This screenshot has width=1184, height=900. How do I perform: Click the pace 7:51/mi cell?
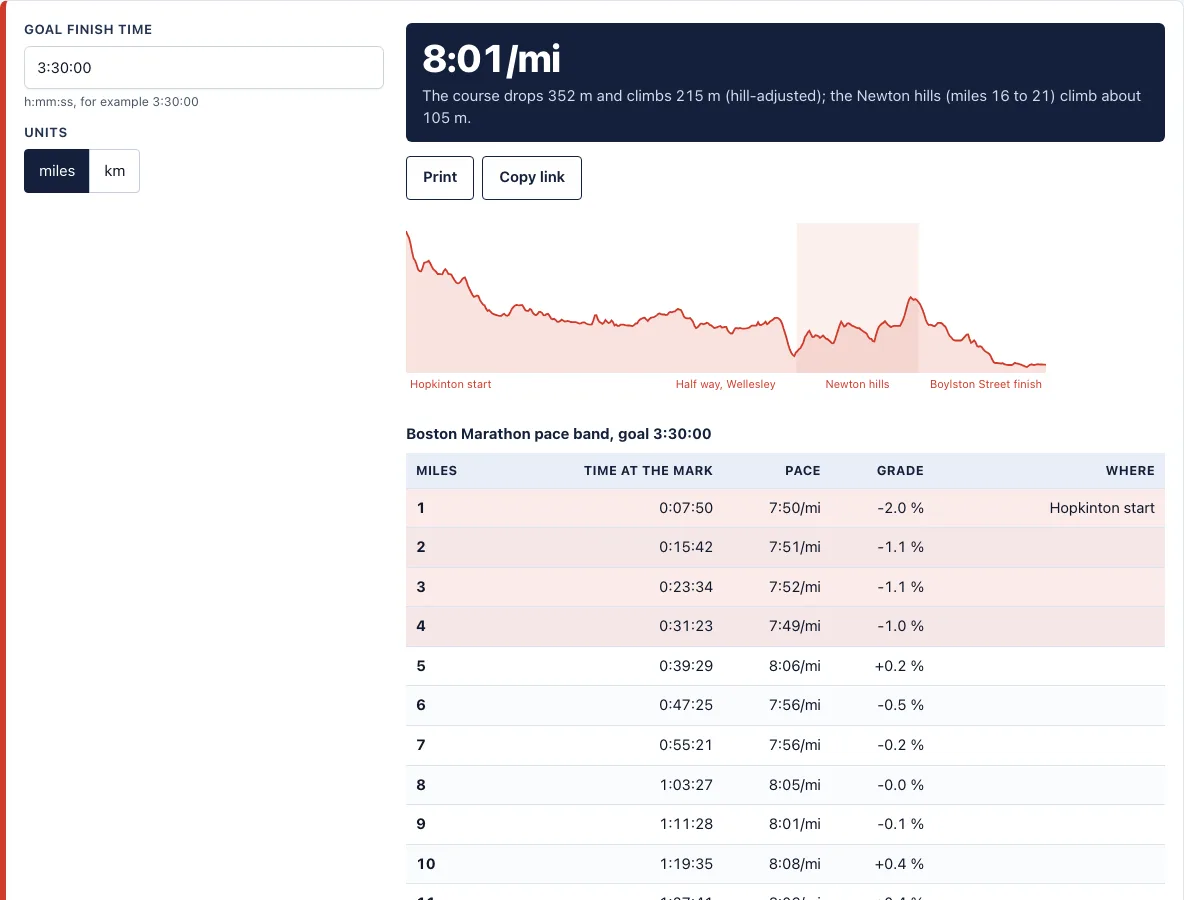point(794,547)
